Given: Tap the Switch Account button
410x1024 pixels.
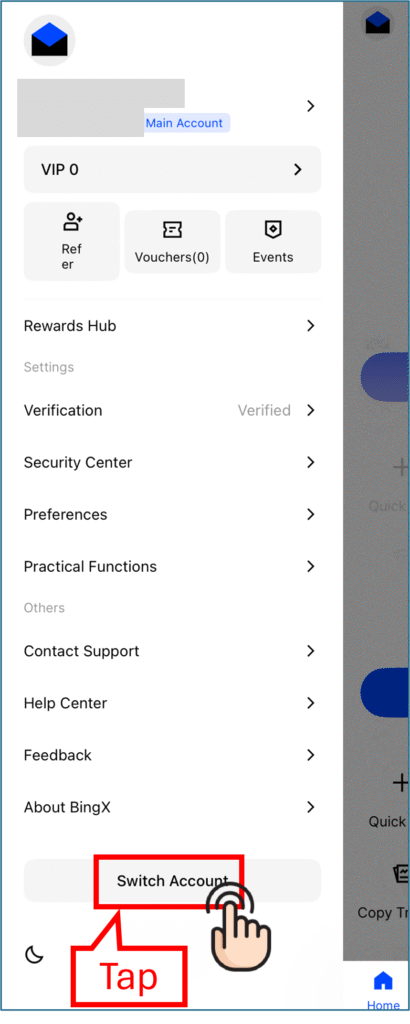Looking at the screenshot, I should coord(172,880).
